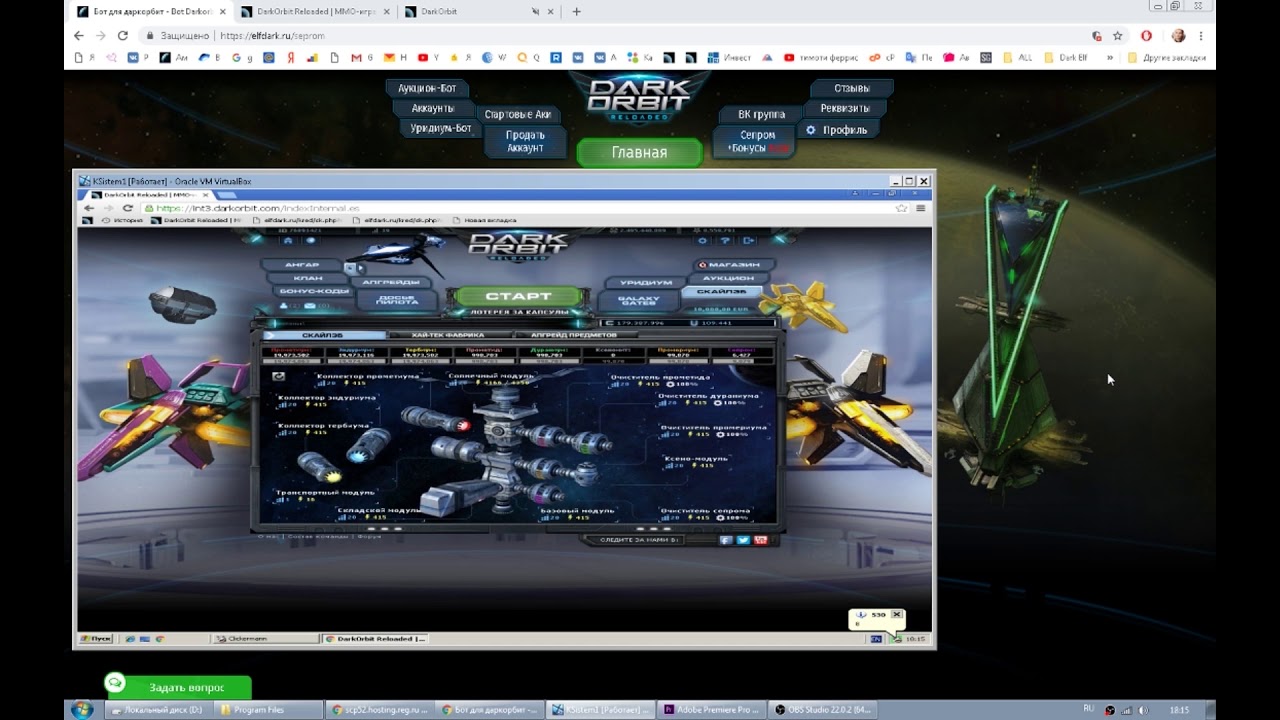Open the game Facebook icon
The height and width of the screenshot is (720, 1280).
point(726,540)
